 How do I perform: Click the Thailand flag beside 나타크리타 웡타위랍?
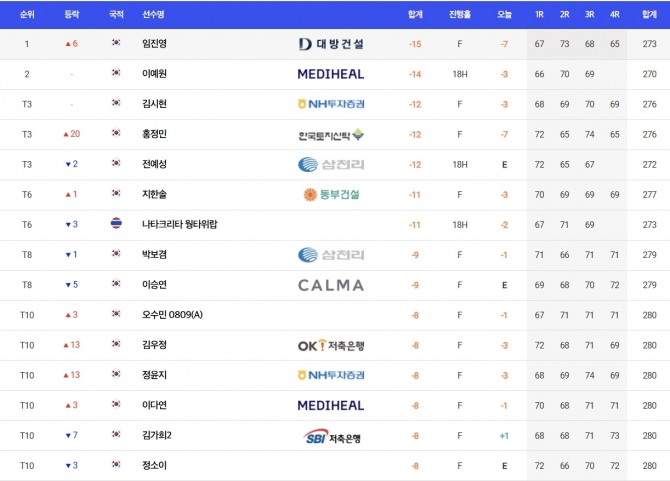click(x=116, y=224)
